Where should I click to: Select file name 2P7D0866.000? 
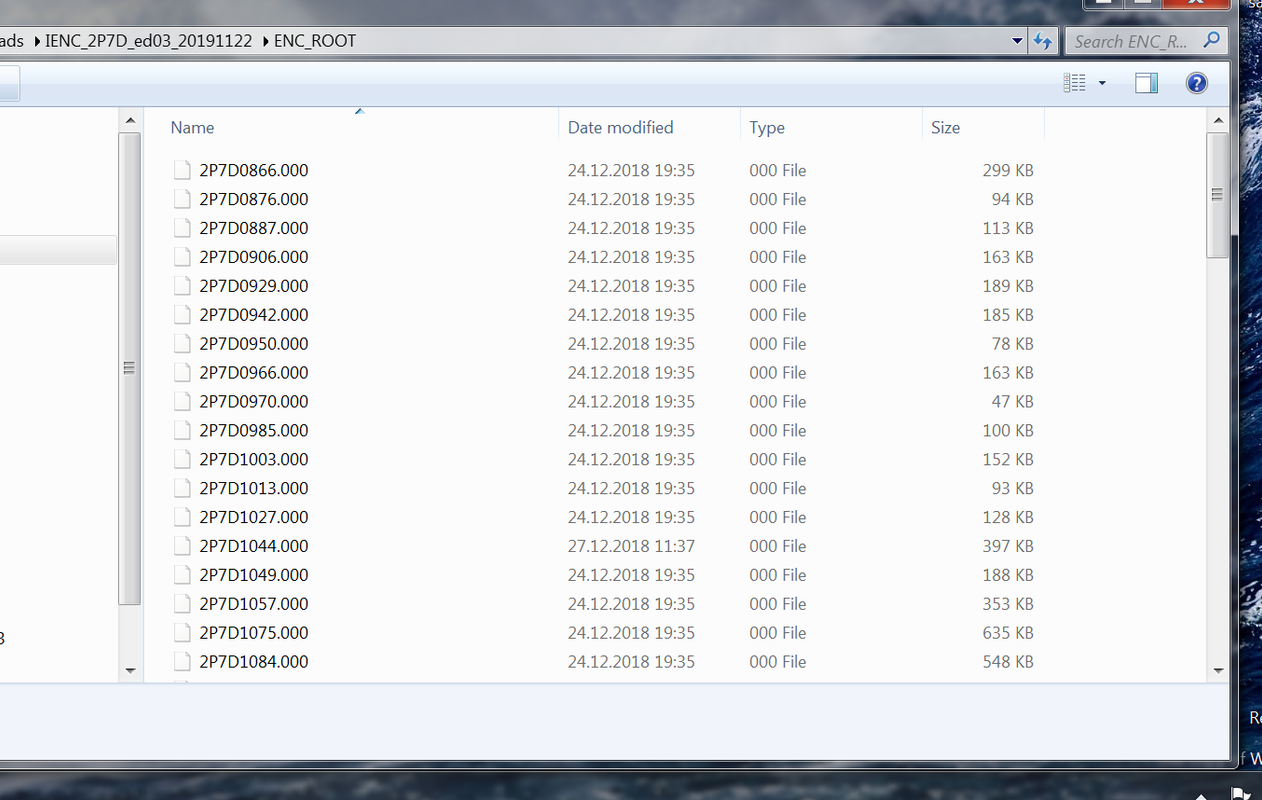(254, 170)
